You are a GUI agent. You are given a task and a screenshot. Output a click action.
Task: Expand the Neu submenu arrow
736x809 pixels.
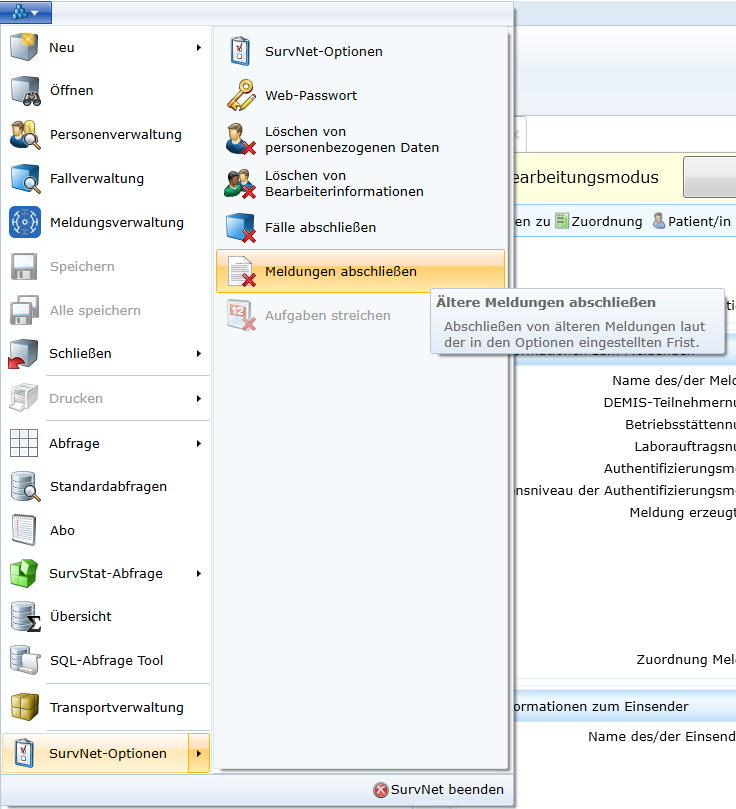click(199, 48)
